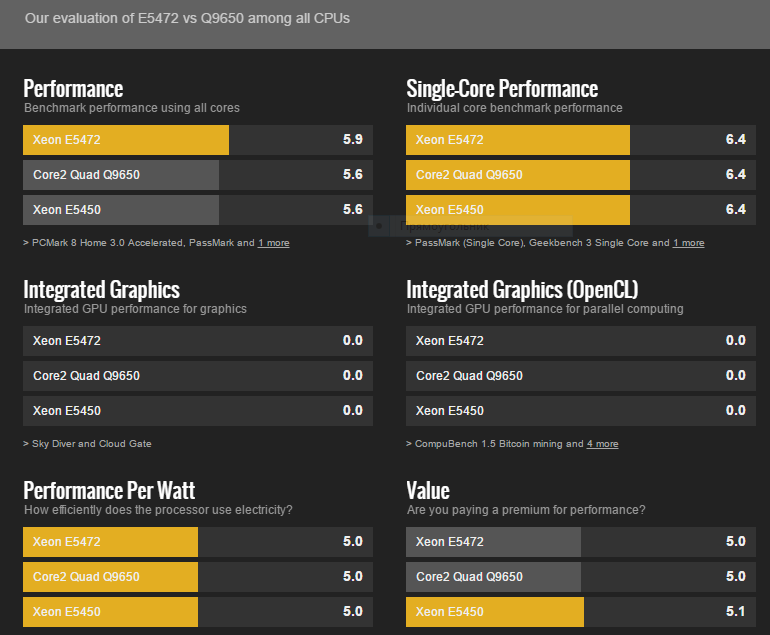Click Xeon E5450 bar in Single-Core Performance

click(581, 210)
